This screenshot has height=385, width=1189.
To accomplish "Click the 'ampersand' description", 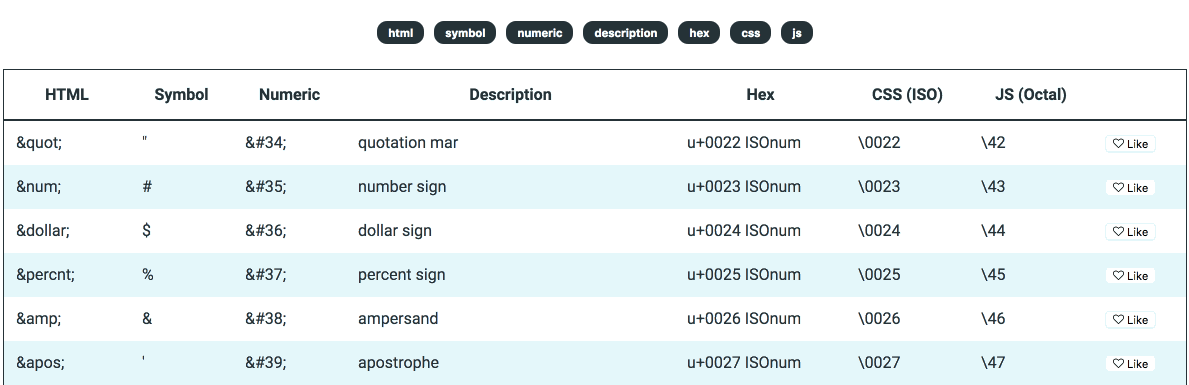I will [398, 318].
